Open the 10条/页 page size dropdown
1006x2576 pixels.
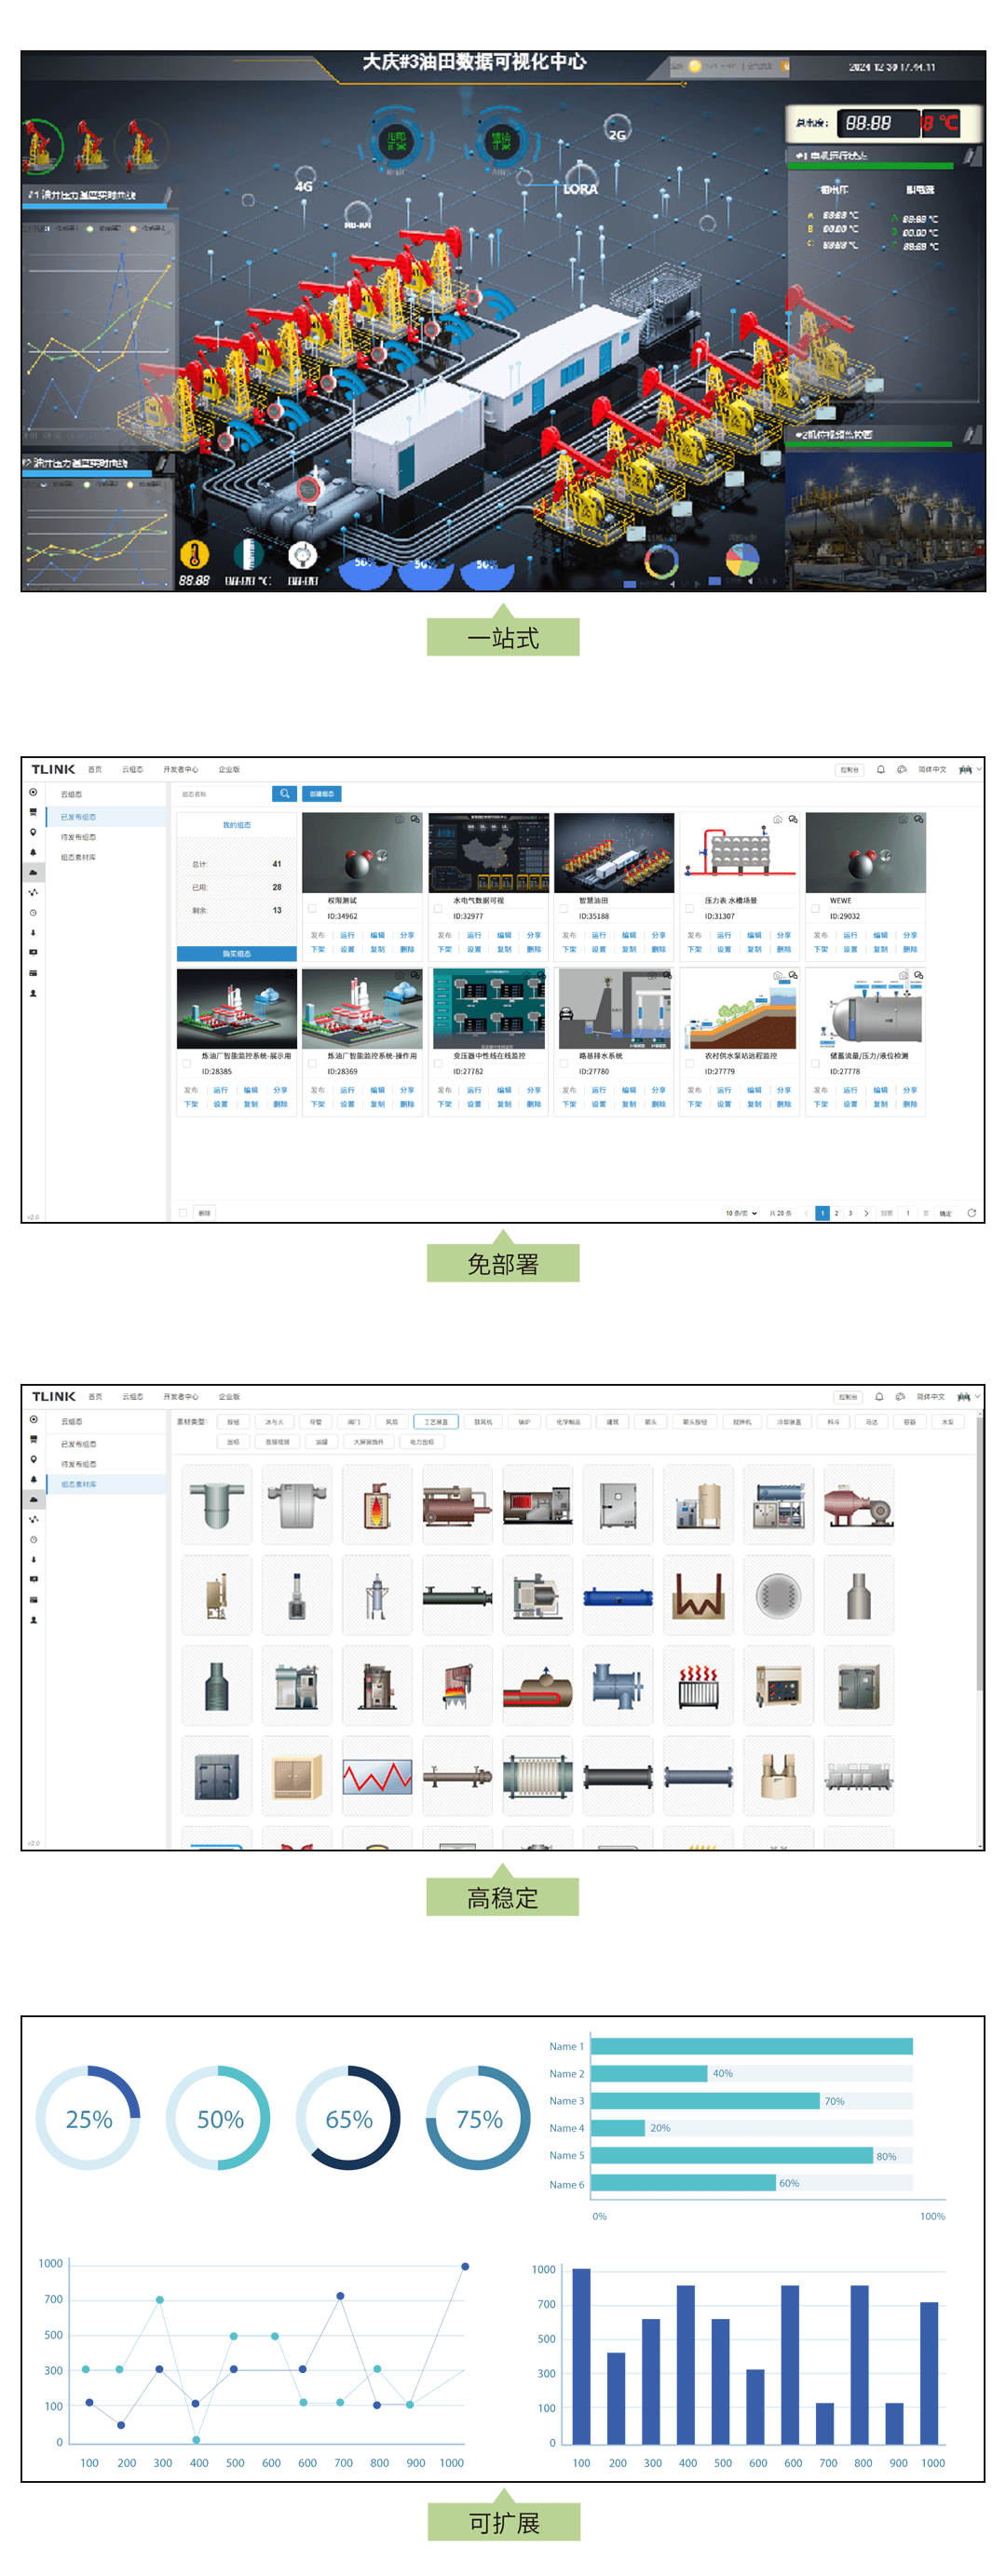tap(741, 1213)
